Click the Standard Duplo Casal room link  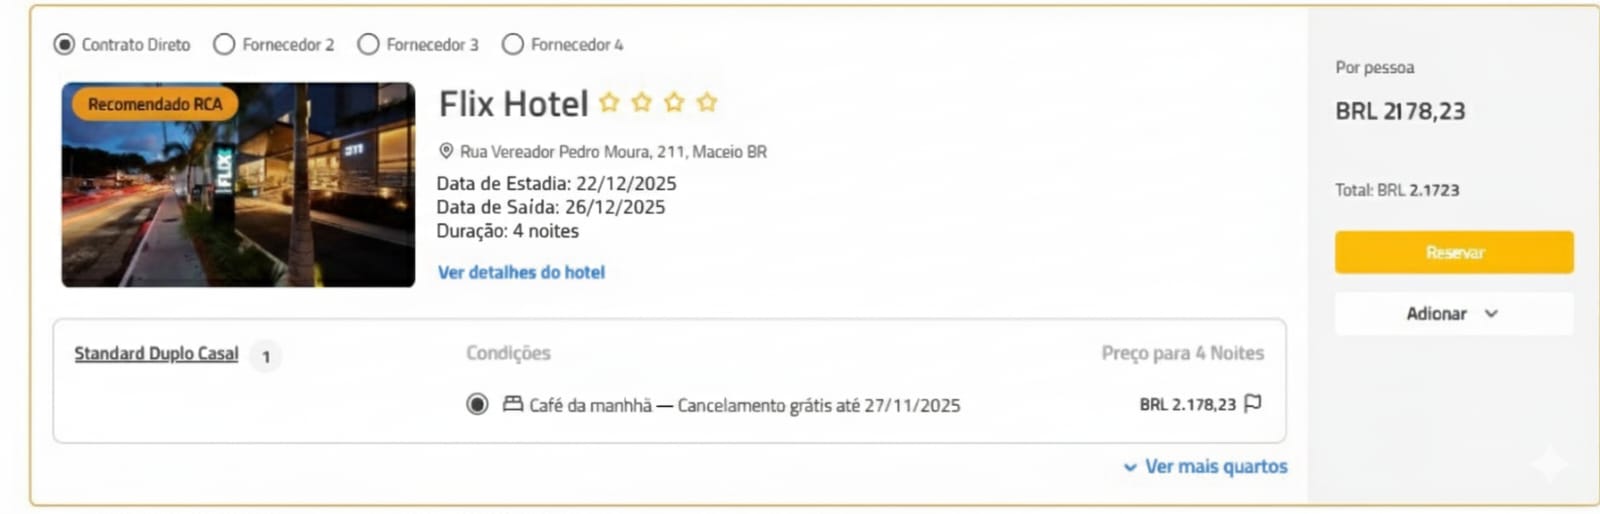(156, 353)
